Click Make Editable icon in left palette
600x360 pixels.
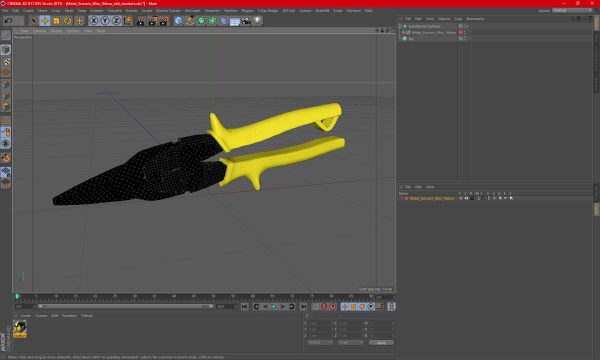coord(6,35)
